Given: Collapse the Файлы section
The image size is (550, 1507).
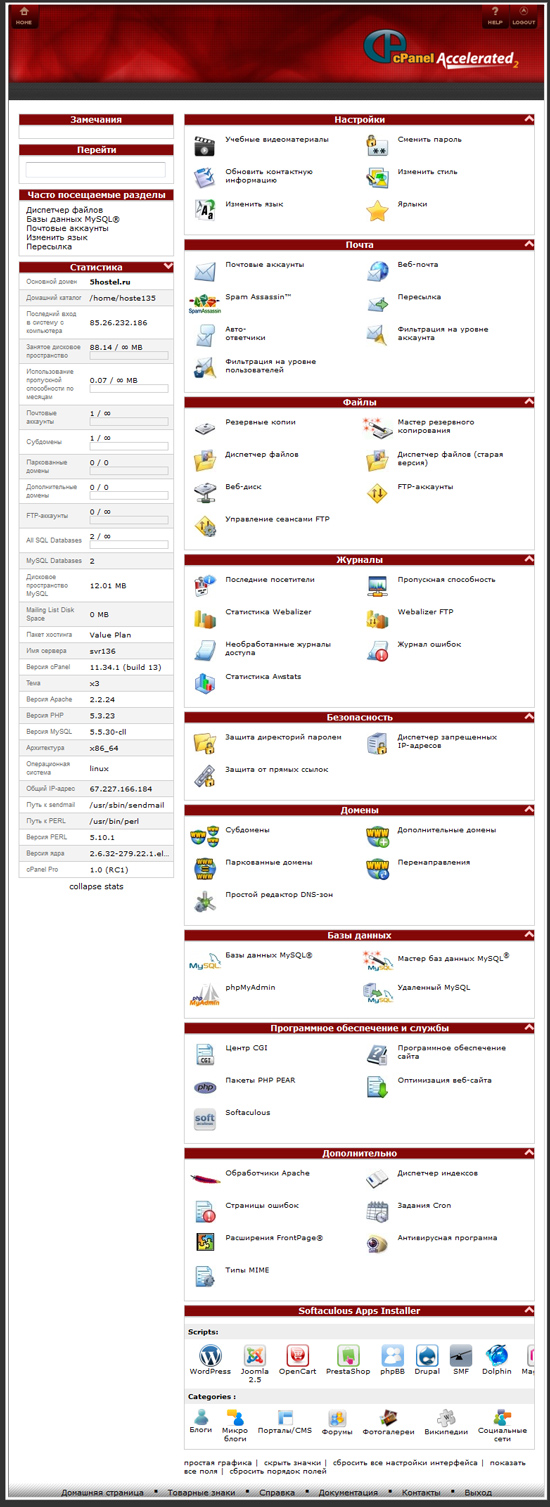Looking at the screenshot, I should [x=528, y=402].
